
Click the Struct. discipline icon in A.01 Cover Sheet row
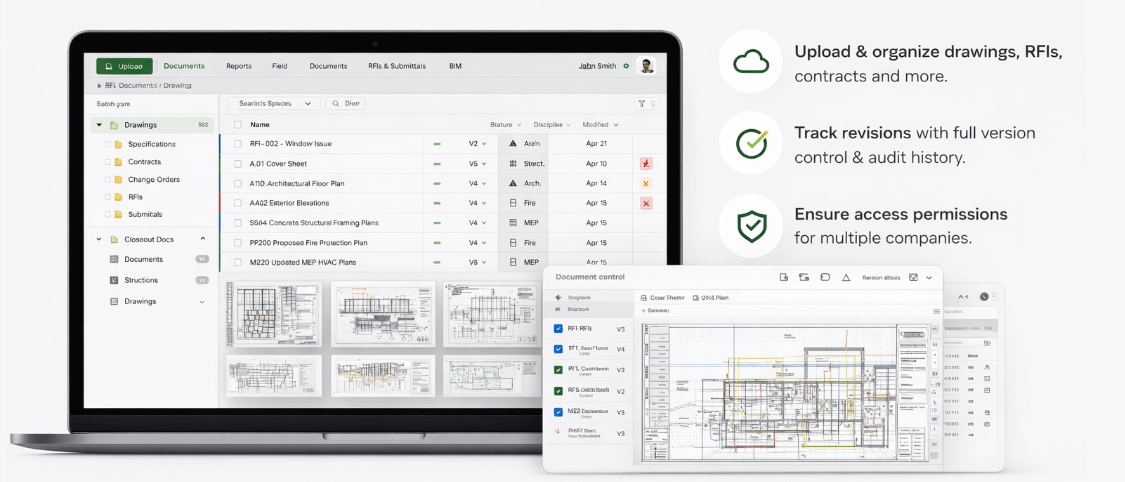(512, 164)
